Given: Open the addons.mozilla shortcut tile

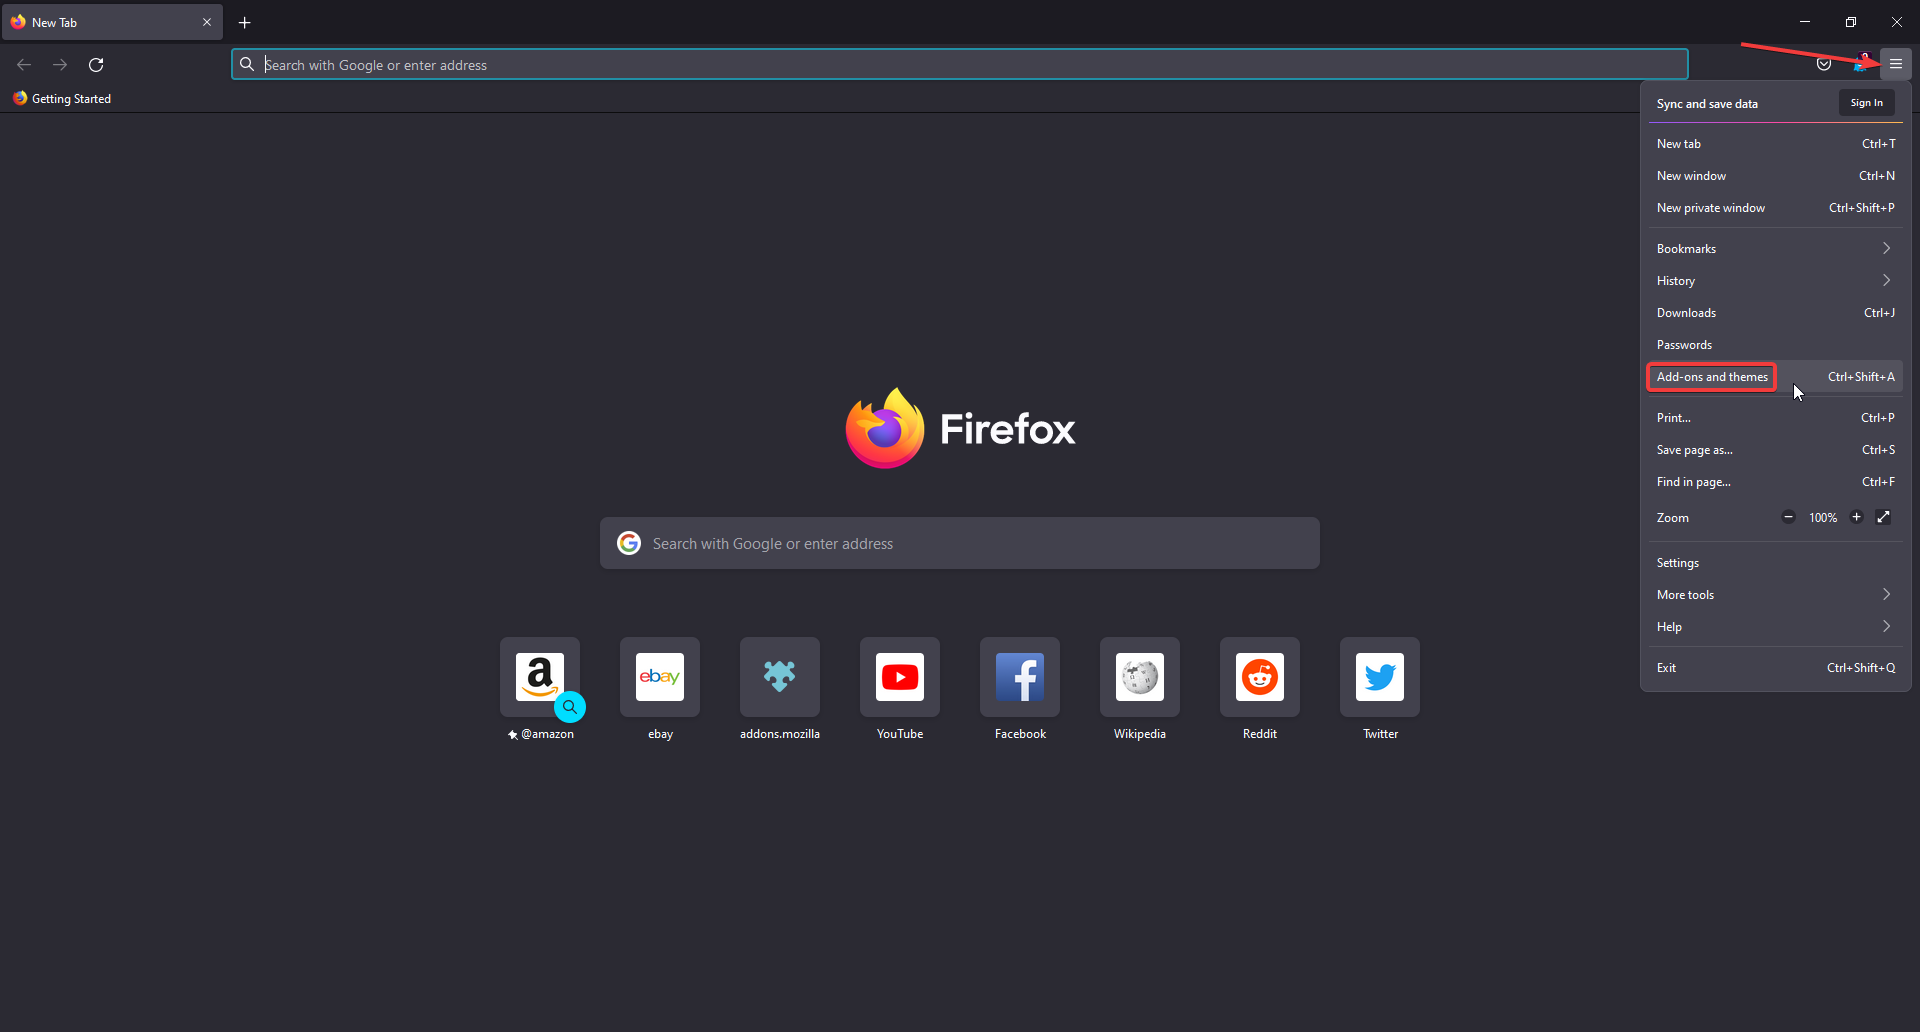Looking at the screenshot, I should tap(780, 677).
